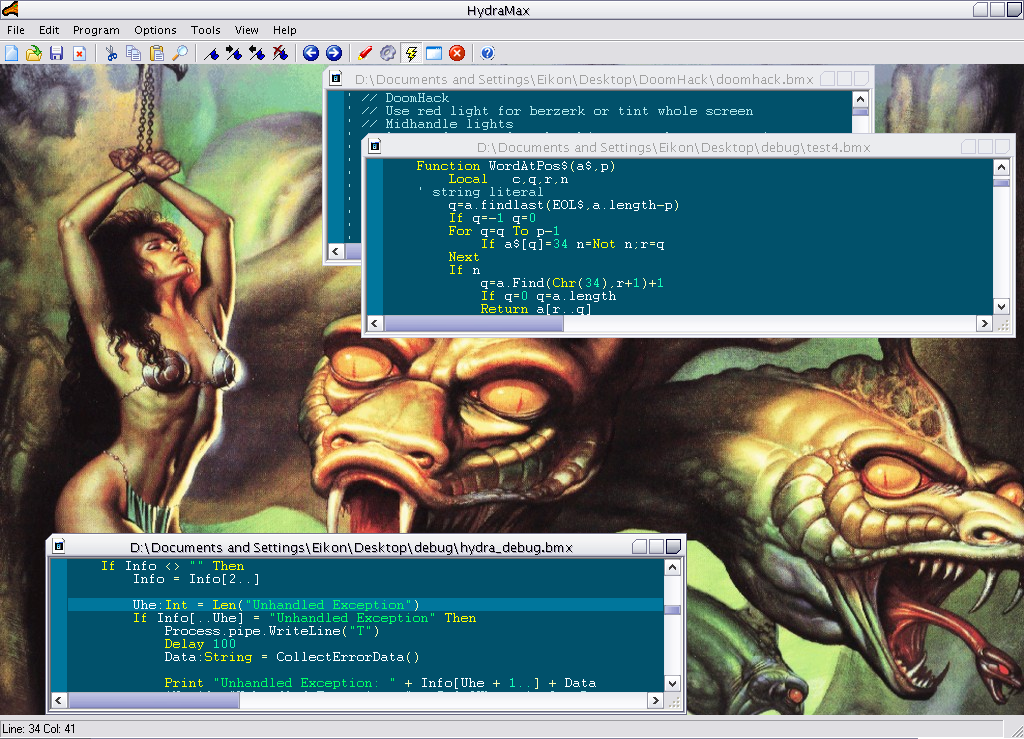The height and width of the screenshot is (739, 1024).
Task: Open the Options menu
Action: pyautogui.click(x=155, y=30)
